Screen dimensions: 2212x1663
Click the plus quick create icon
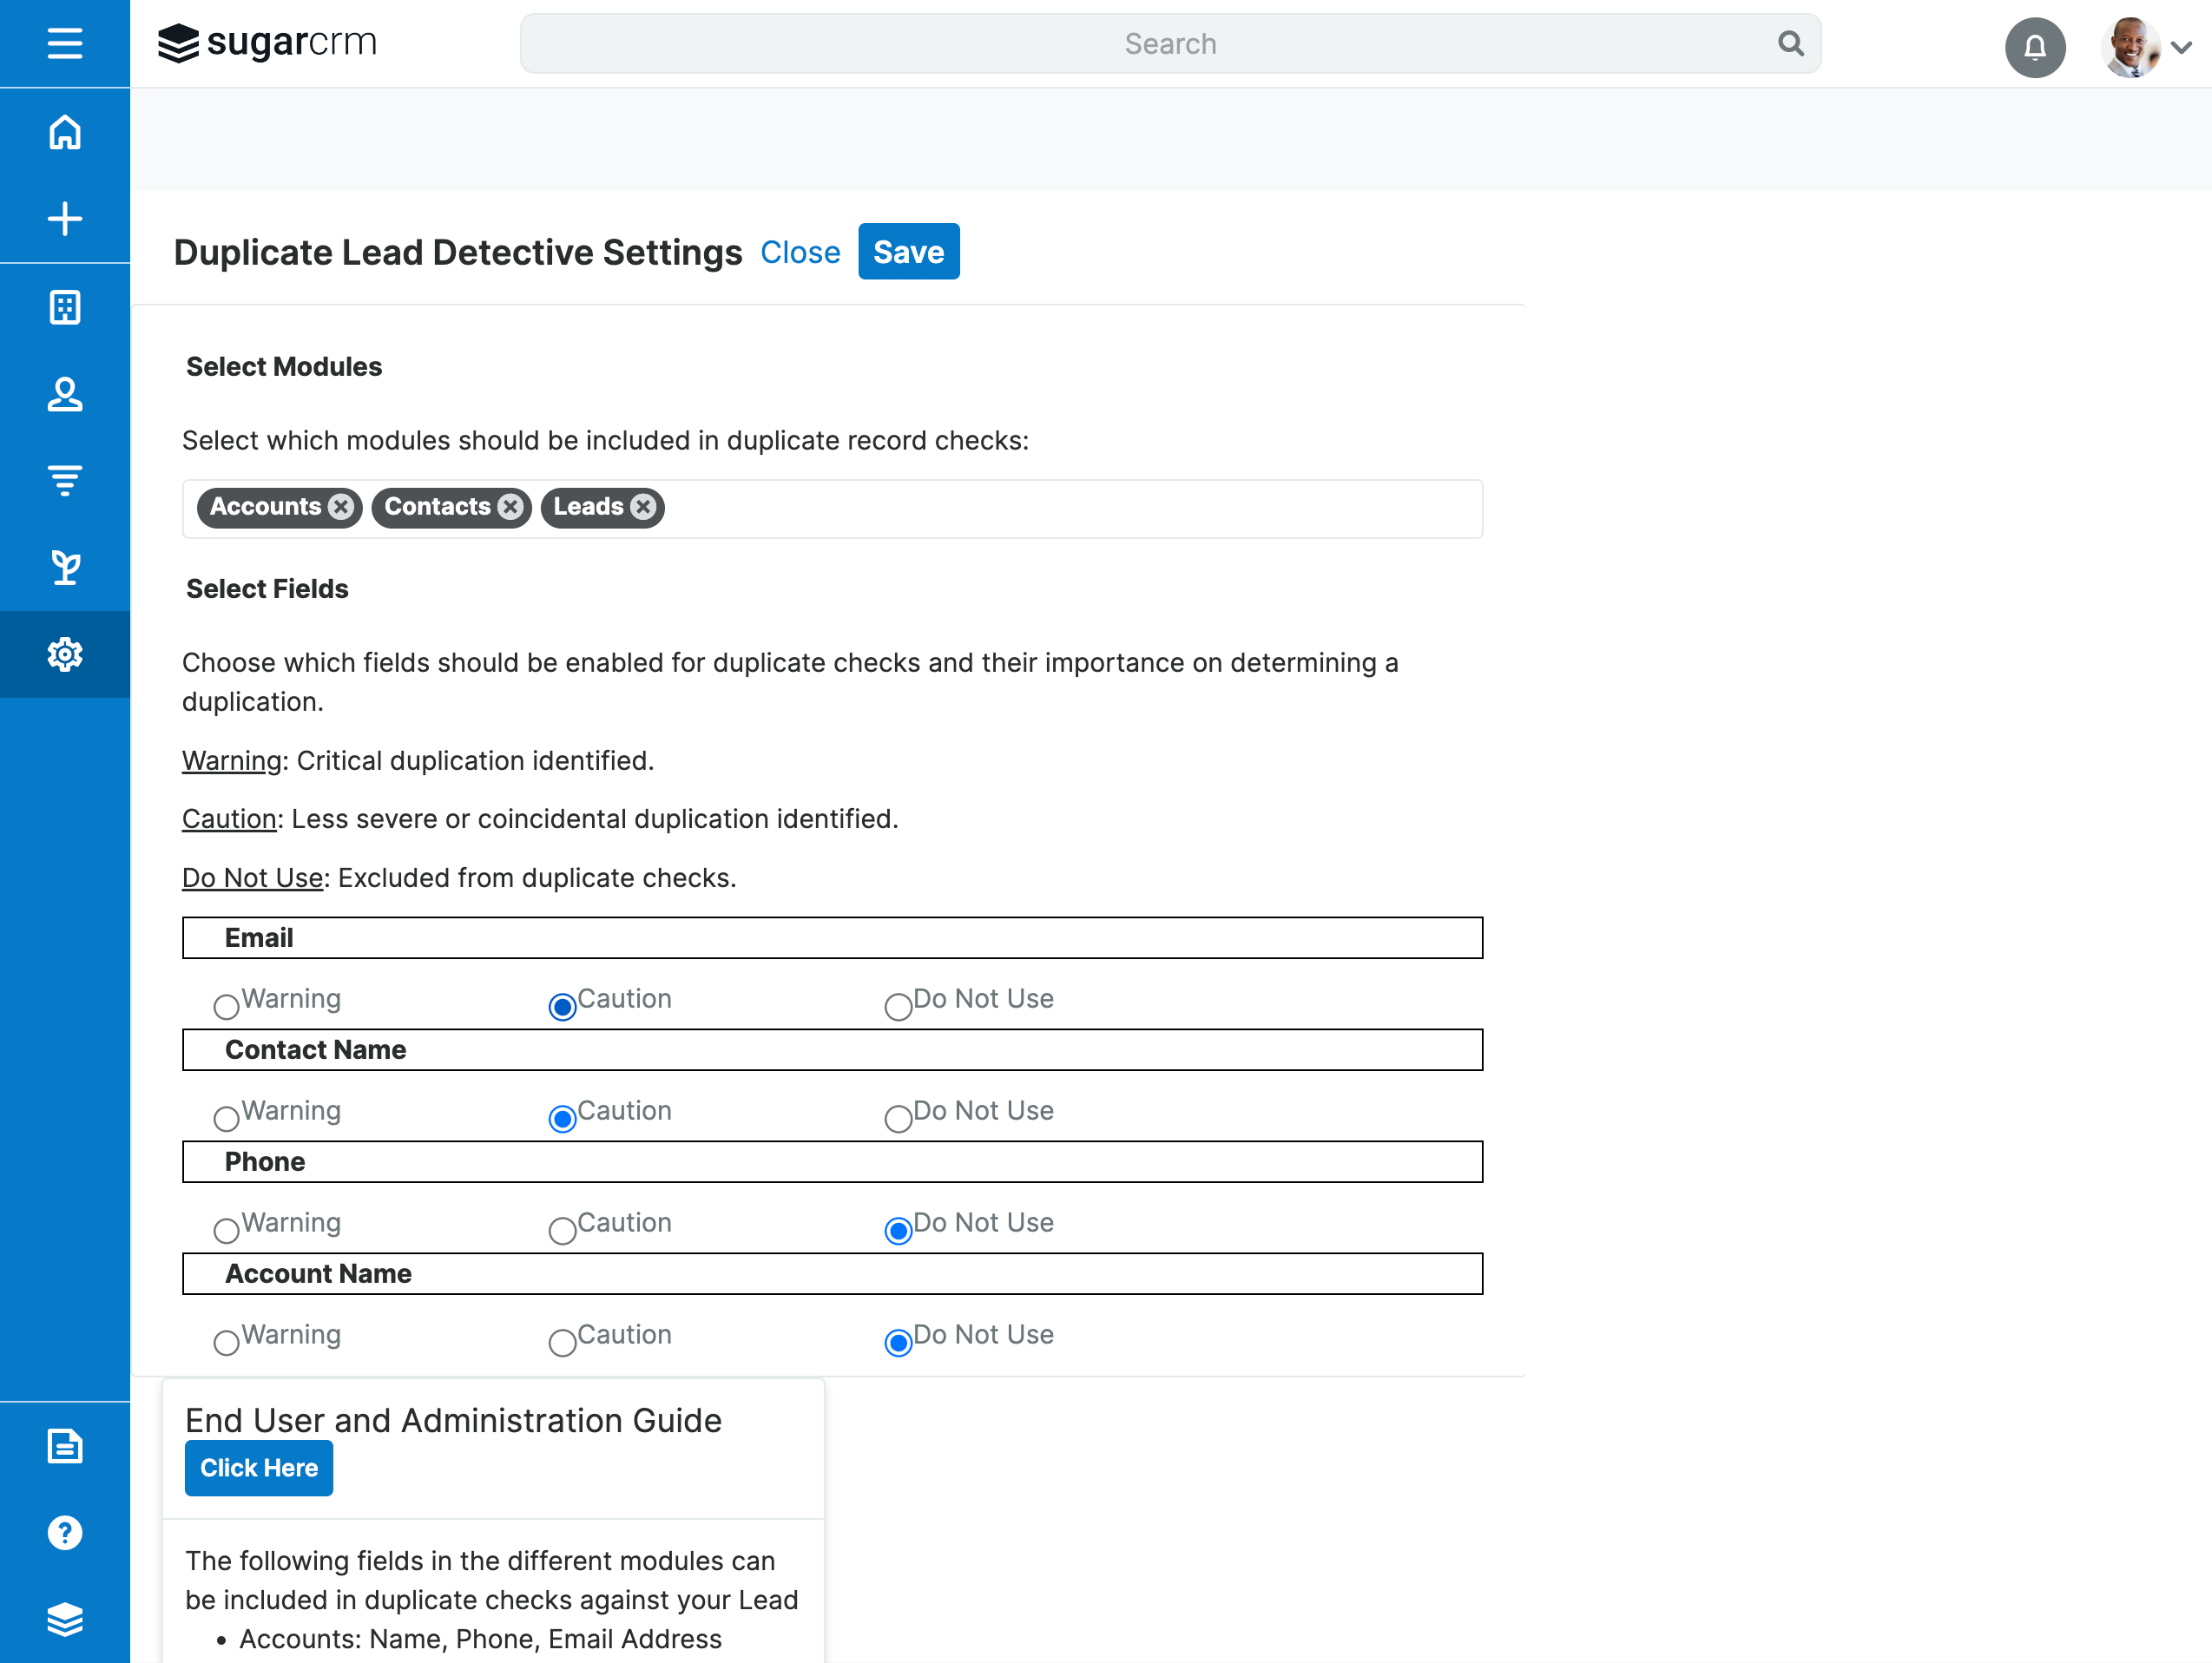(x=65, y=219)
